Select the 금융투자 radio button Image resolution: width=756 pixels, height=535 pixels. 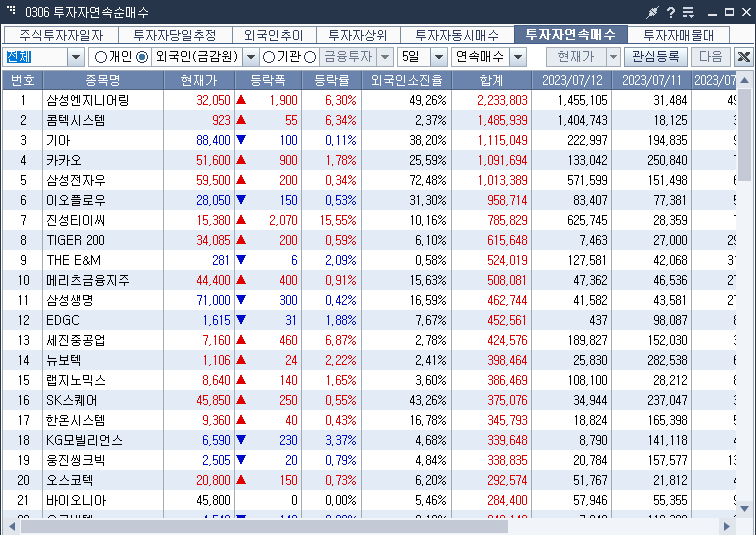[x=310, y=57]
